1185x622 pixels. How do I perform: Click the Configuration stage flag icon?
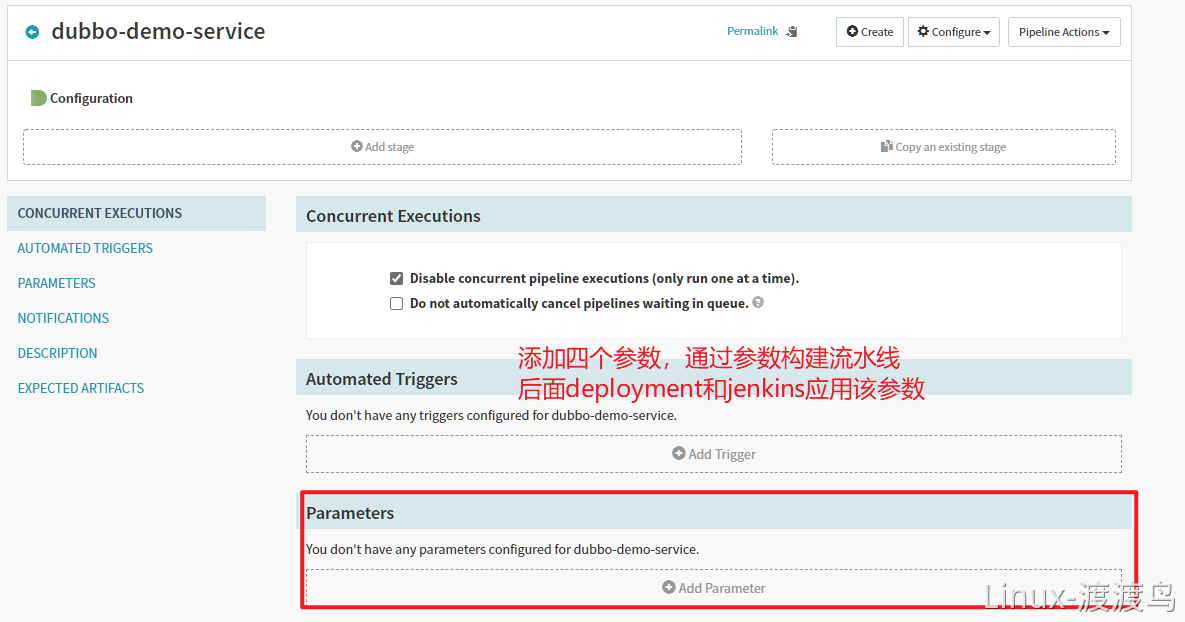(x=39, y=98)
